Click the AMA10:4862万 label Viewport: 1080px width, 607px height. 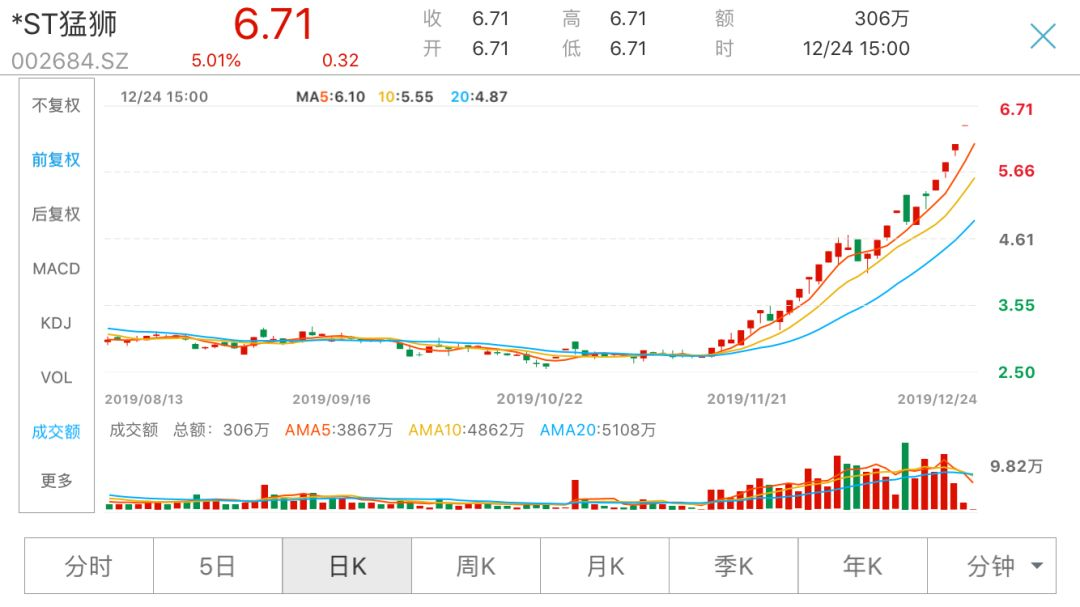click(466, 430)
